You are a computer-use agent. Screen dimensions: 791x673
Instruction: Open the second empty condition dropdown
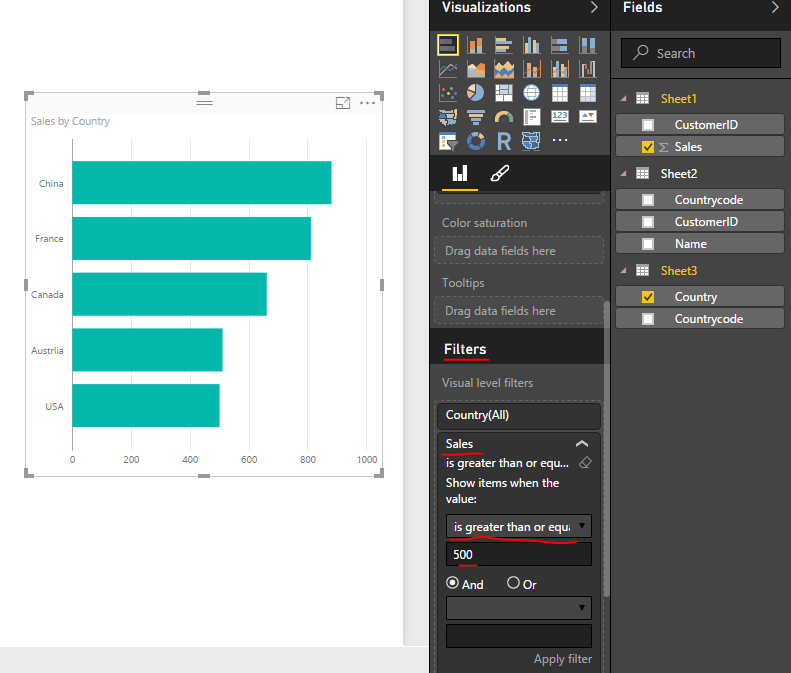pyautogui.click(x=519, y=608)
